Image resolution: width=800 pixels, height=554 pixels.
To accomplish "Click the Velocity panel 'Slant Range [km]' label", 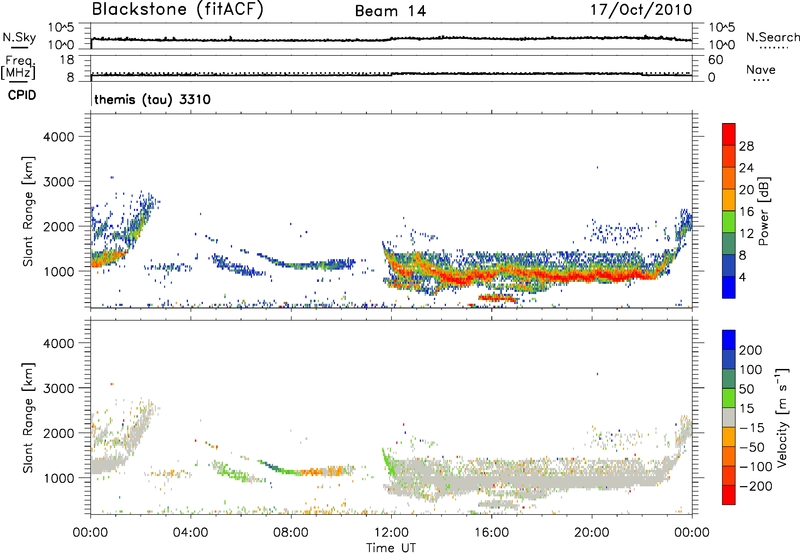I will pos(28,417).
